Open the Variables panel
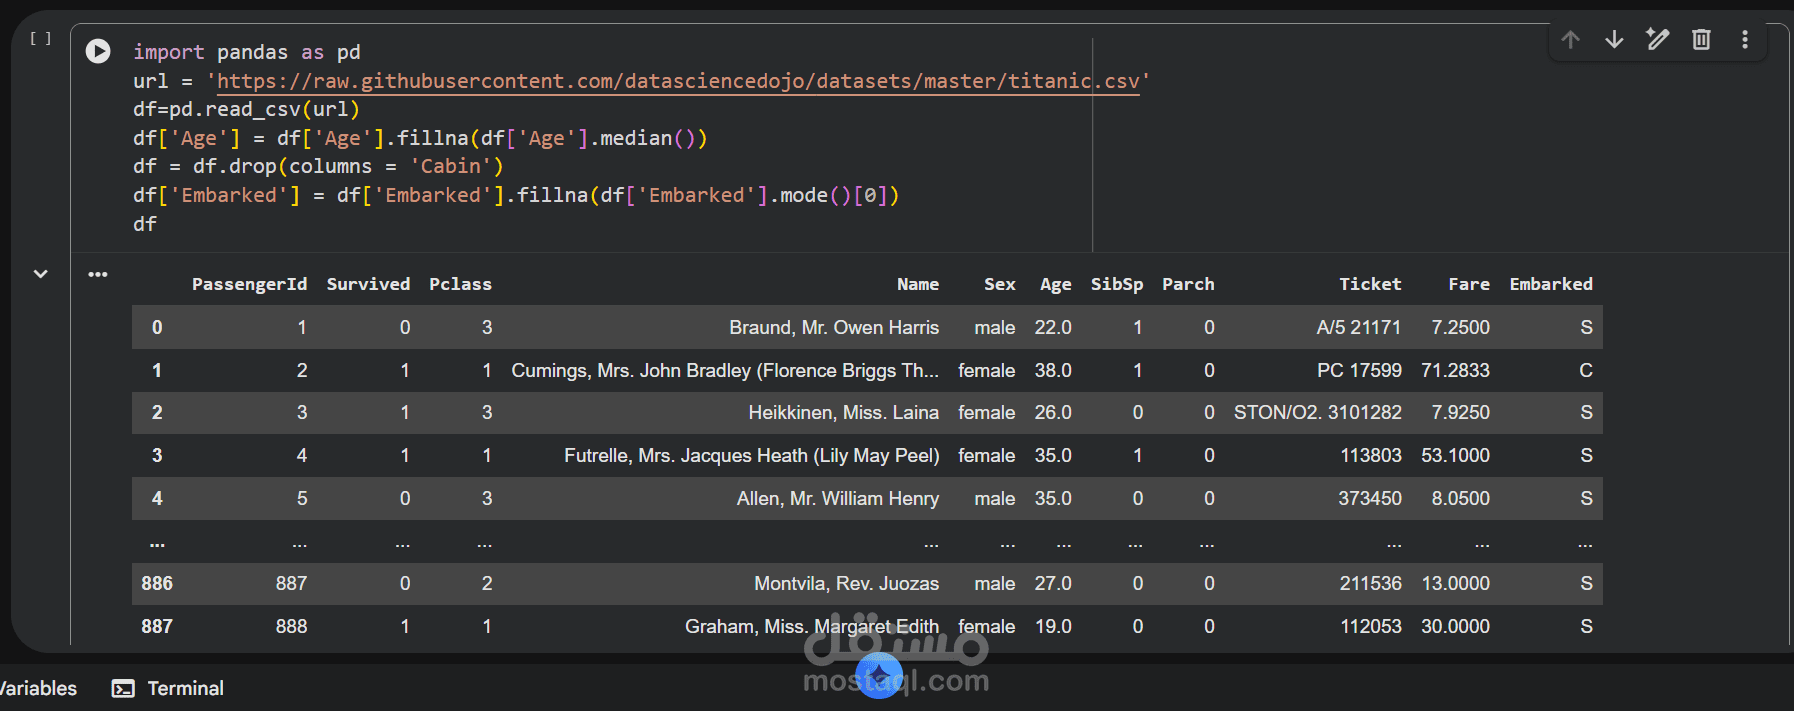Viewport: 1794px width, 711px height. (x=38, y=688)
